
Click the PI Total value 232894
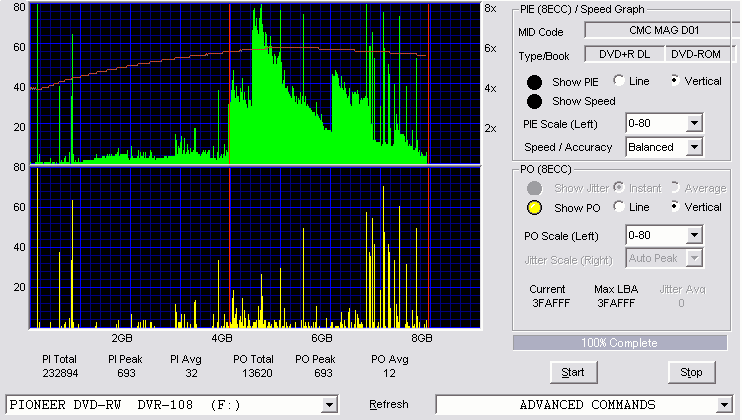click(60, 374)
